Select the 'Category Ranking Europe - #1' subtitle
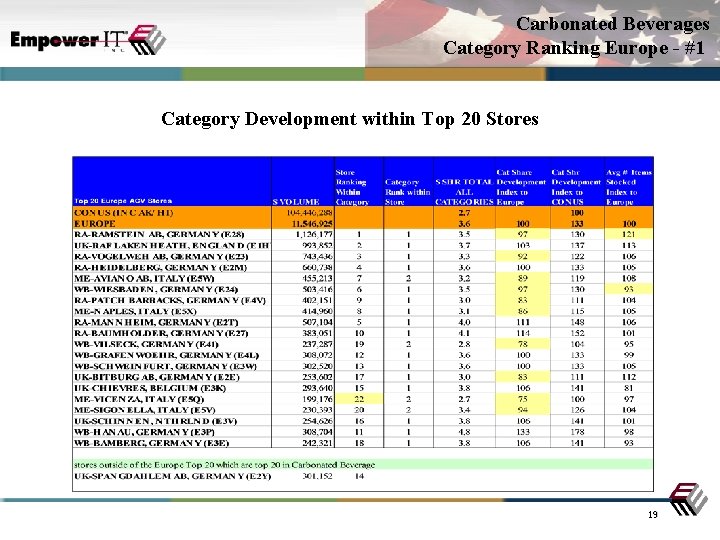Image resolution: width=720 pixels, height=540 pixels. (574, 48)
